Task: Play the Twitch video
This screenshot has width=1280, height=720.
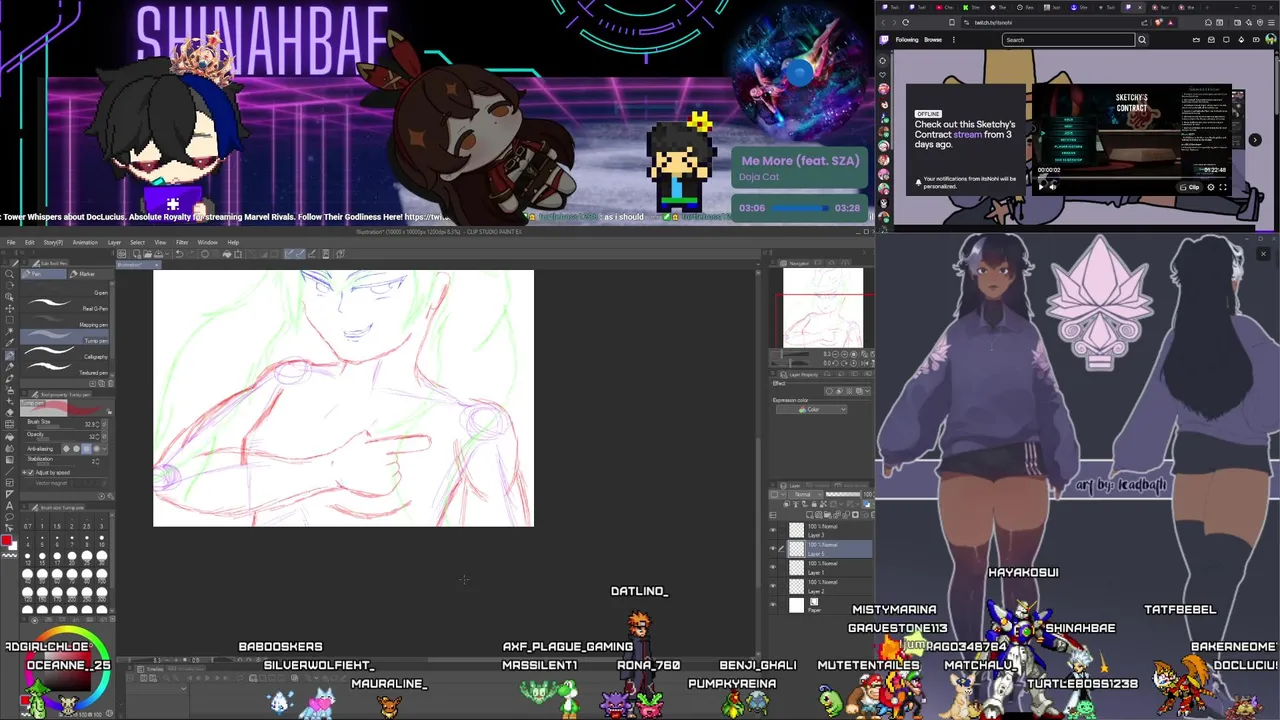Action: click(x=1041, y=187)
